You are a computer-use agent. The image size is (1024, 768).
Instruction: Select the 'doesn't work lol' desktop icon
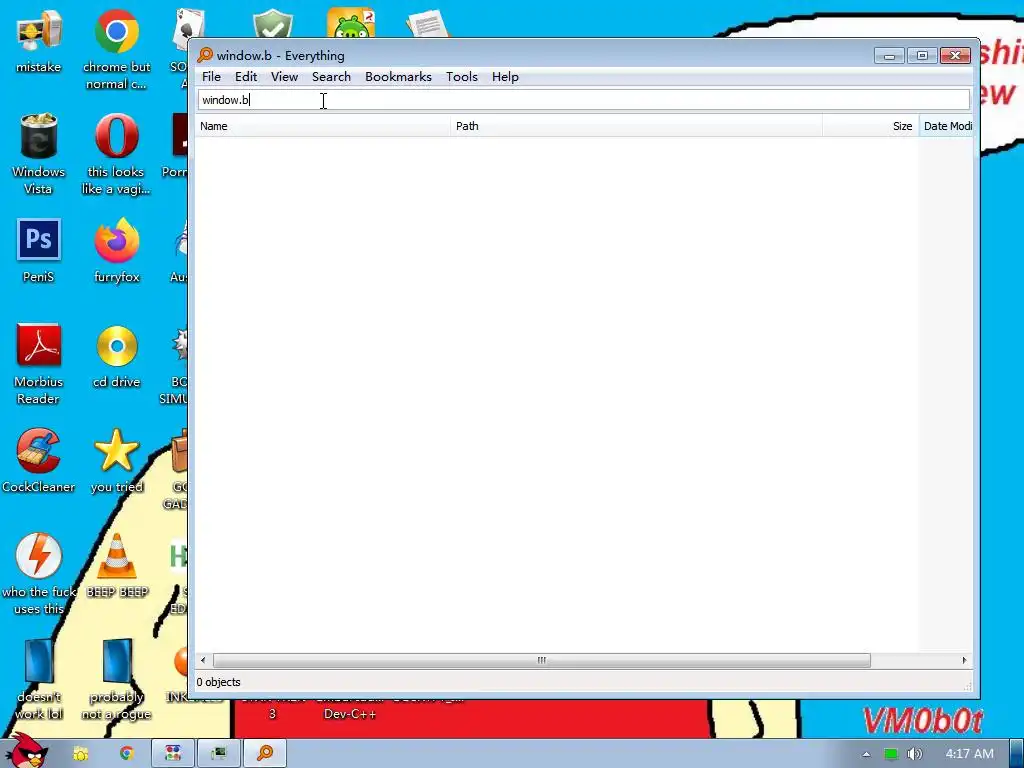tap(39, 679)
